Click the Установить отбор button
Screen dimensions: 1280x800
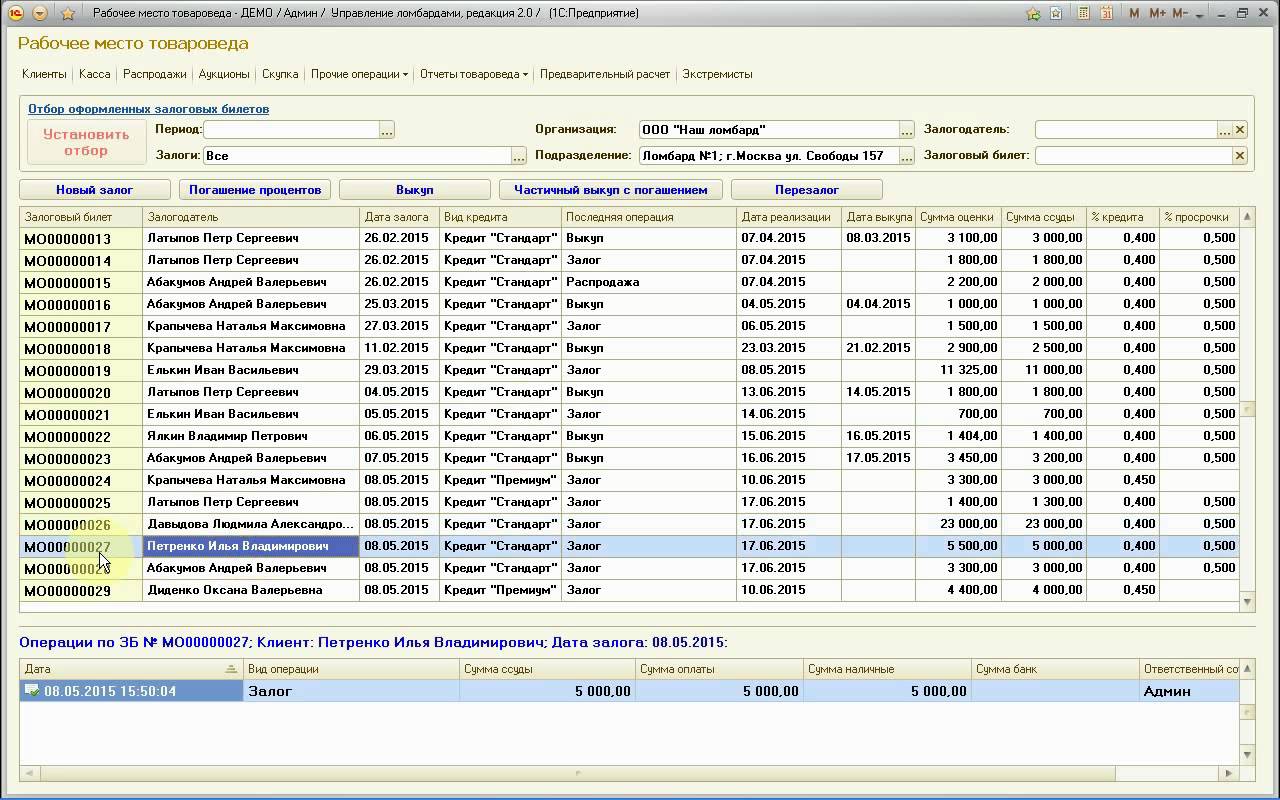[86, 142]
